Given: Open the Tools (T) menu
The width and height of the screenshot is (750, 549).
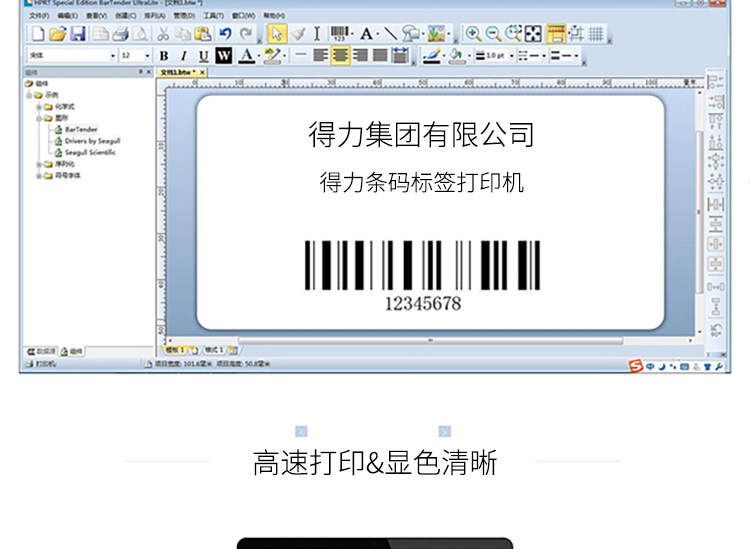Looking at the screenshot, I should tap(213, 15).
